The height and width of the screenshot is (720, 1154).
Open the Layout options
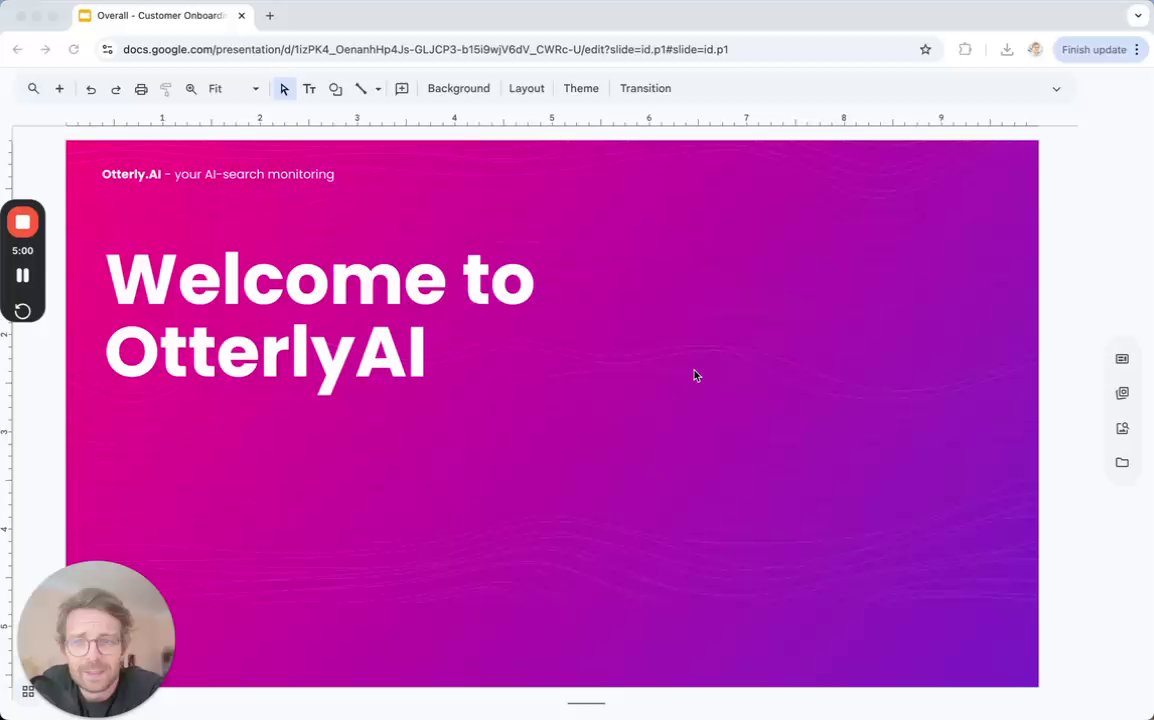pos(526,88)
